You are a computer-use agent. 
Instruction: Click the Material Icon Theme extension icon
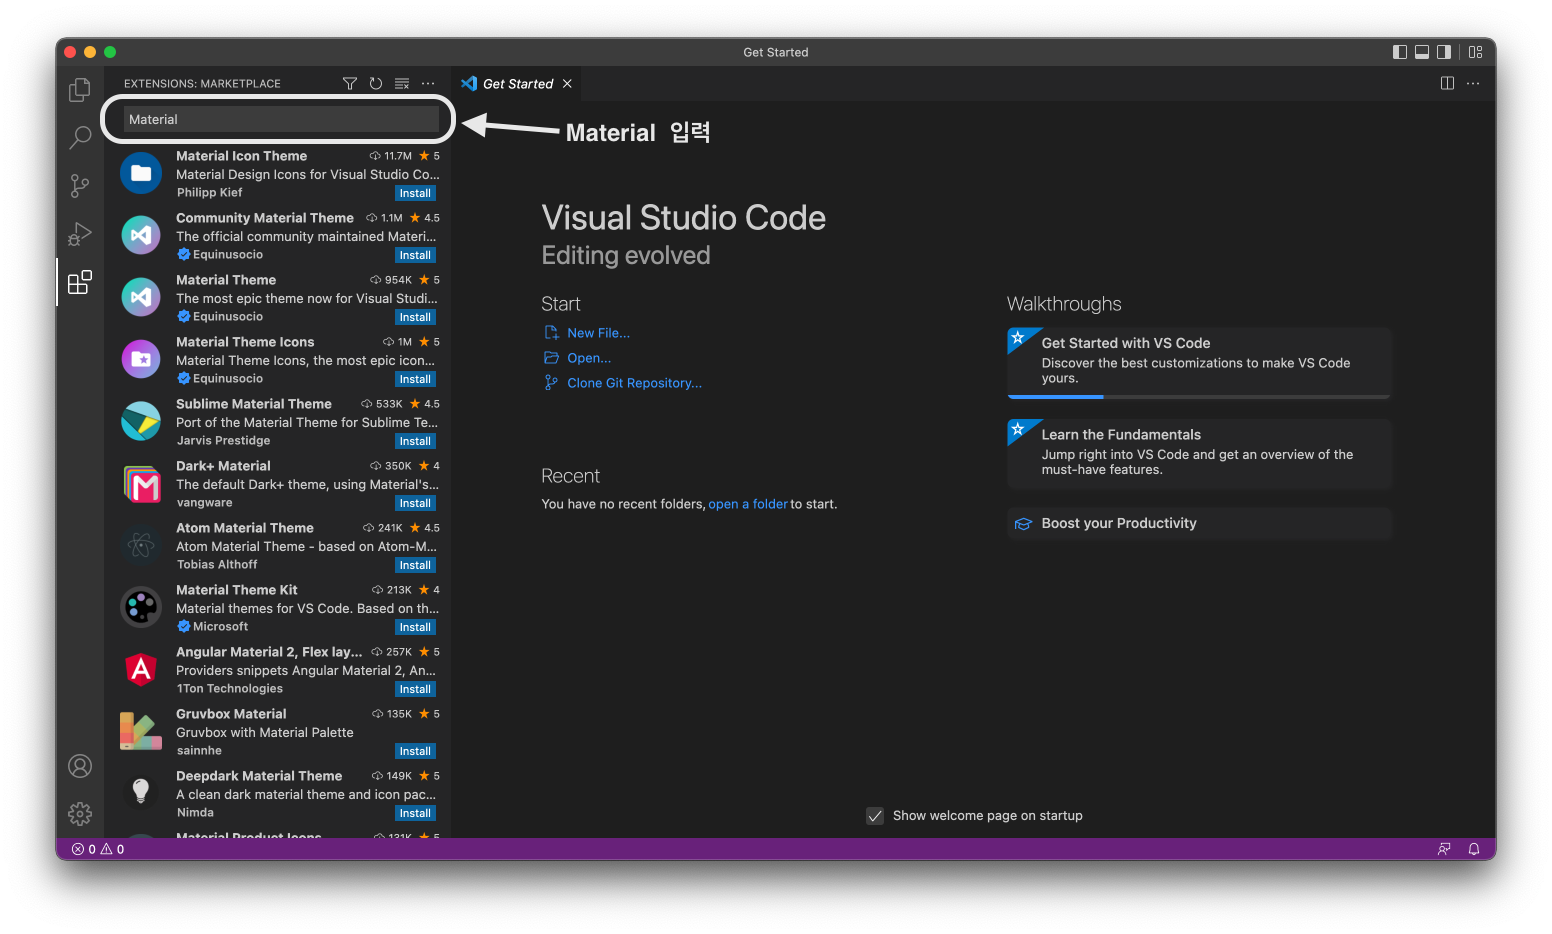141,173
